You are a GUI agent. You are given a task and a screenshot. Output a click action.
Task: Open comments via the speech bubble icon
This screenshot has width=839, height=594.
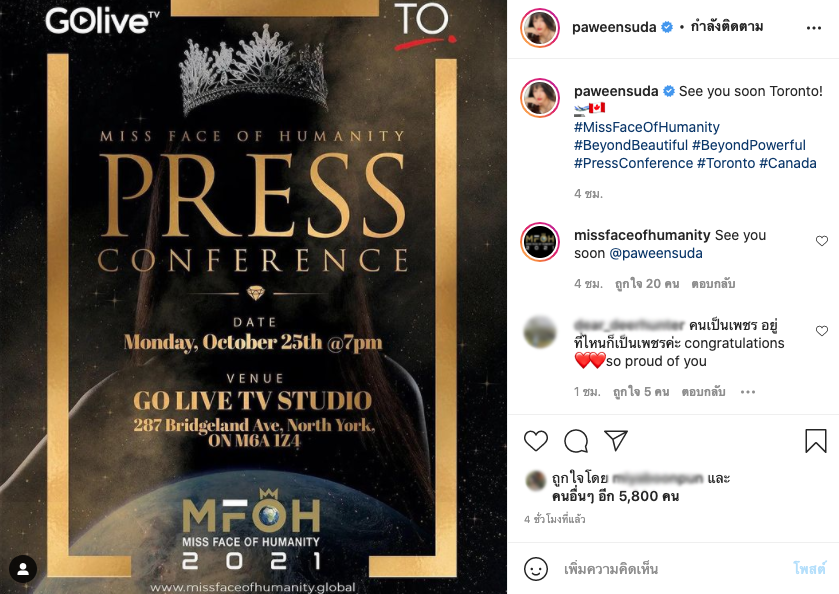click(x=576, y=441)
